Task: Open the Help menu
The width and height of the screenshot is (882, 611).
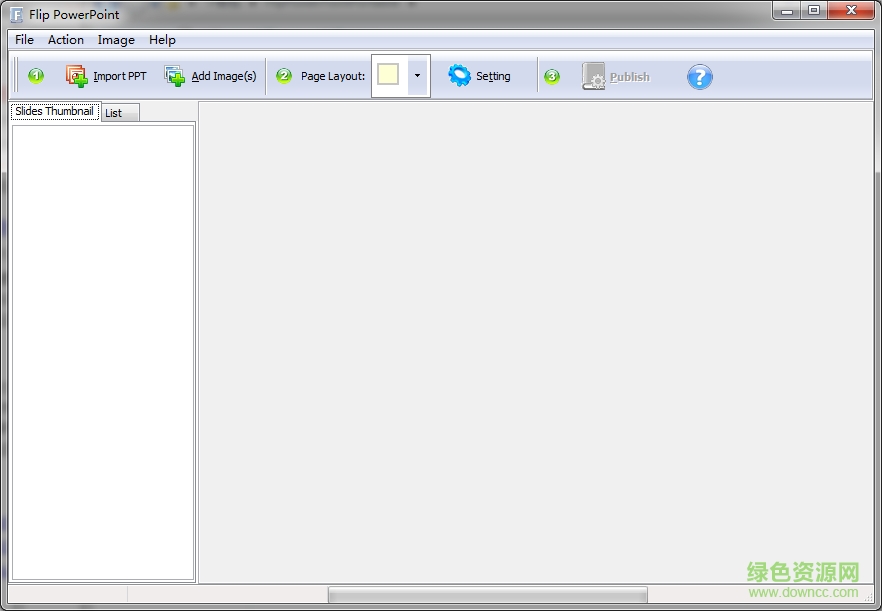Action: point(162,40)
